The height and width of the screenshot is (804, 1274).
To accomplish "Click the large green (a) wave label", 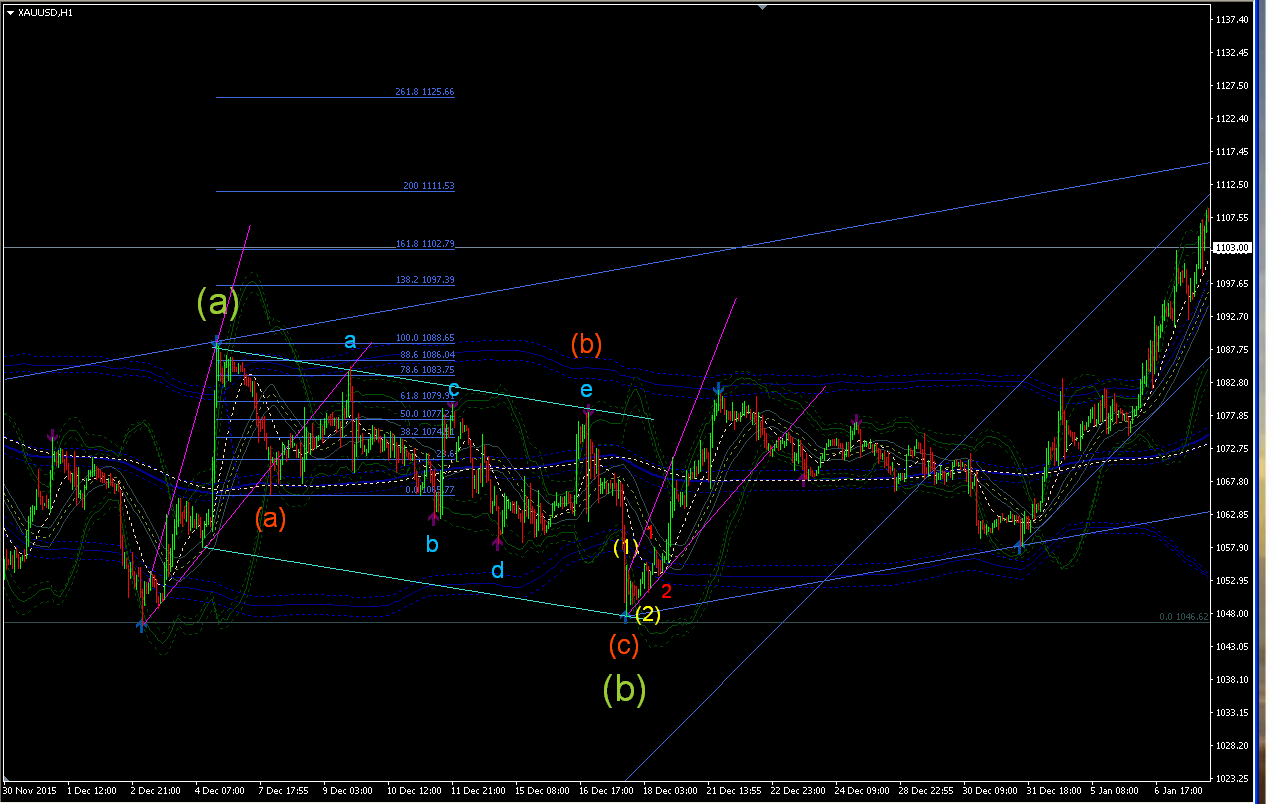I will (x=218, y=302).
